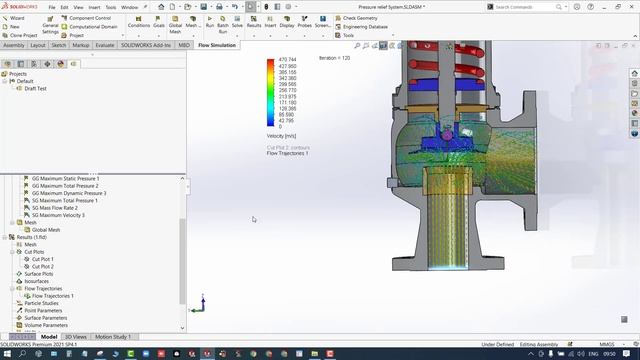
Task: Open the Edit menu
Action: pyautogui.click(x=64, y=7)
